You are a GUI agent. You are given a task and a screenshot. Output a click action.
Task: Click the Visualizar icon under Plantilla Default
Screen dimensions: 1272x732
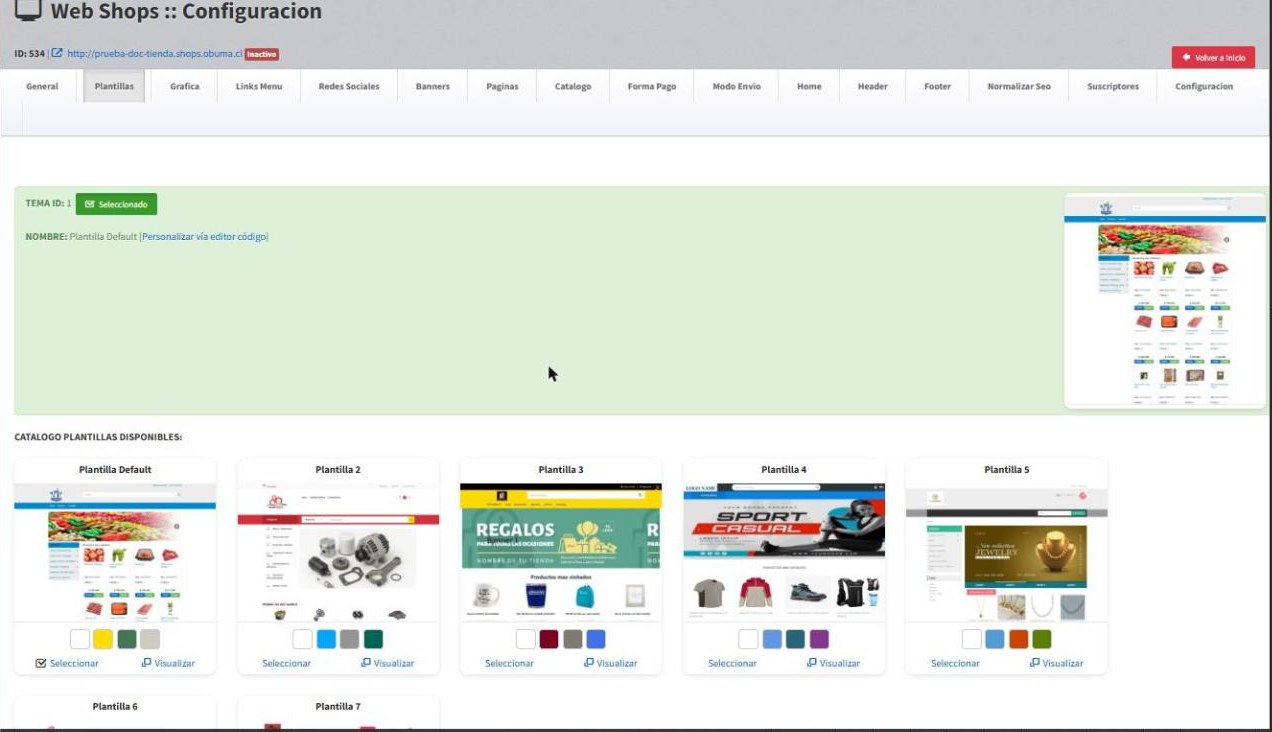point(146,663)
